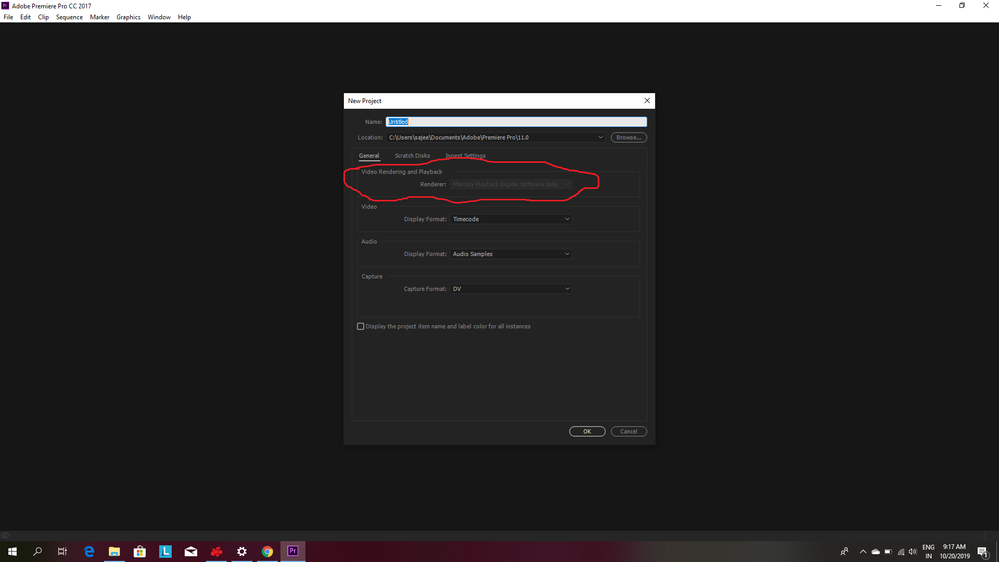Switch to the Ingest Settings tab
The height and width of the screenshot is (562, 999).
pyautogui.click(x=465, y=155)
